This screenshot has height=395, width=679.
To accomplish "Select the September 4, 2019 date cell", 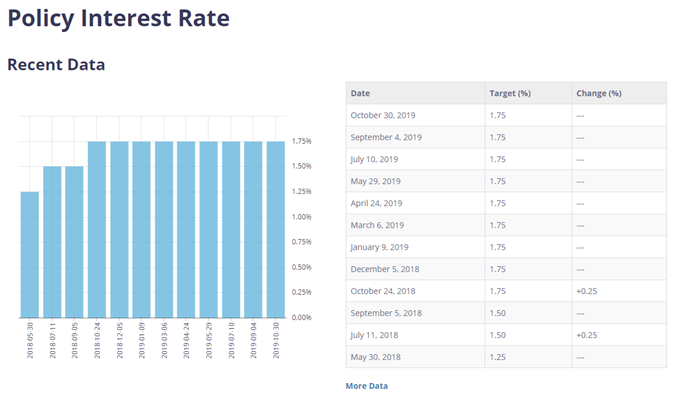I will (415, 137).
